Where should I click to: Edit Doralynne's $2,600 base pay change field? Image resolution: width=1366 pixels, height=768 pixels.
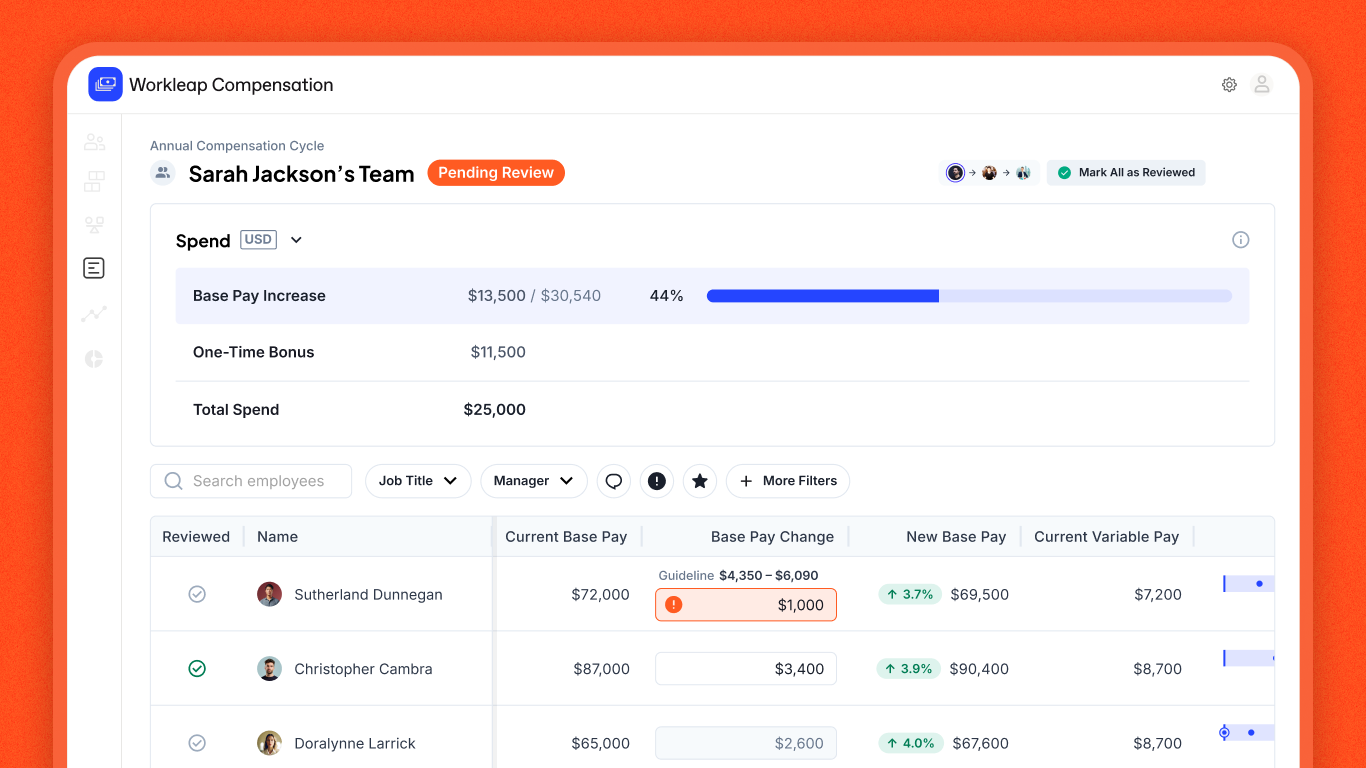pos(746,743)
